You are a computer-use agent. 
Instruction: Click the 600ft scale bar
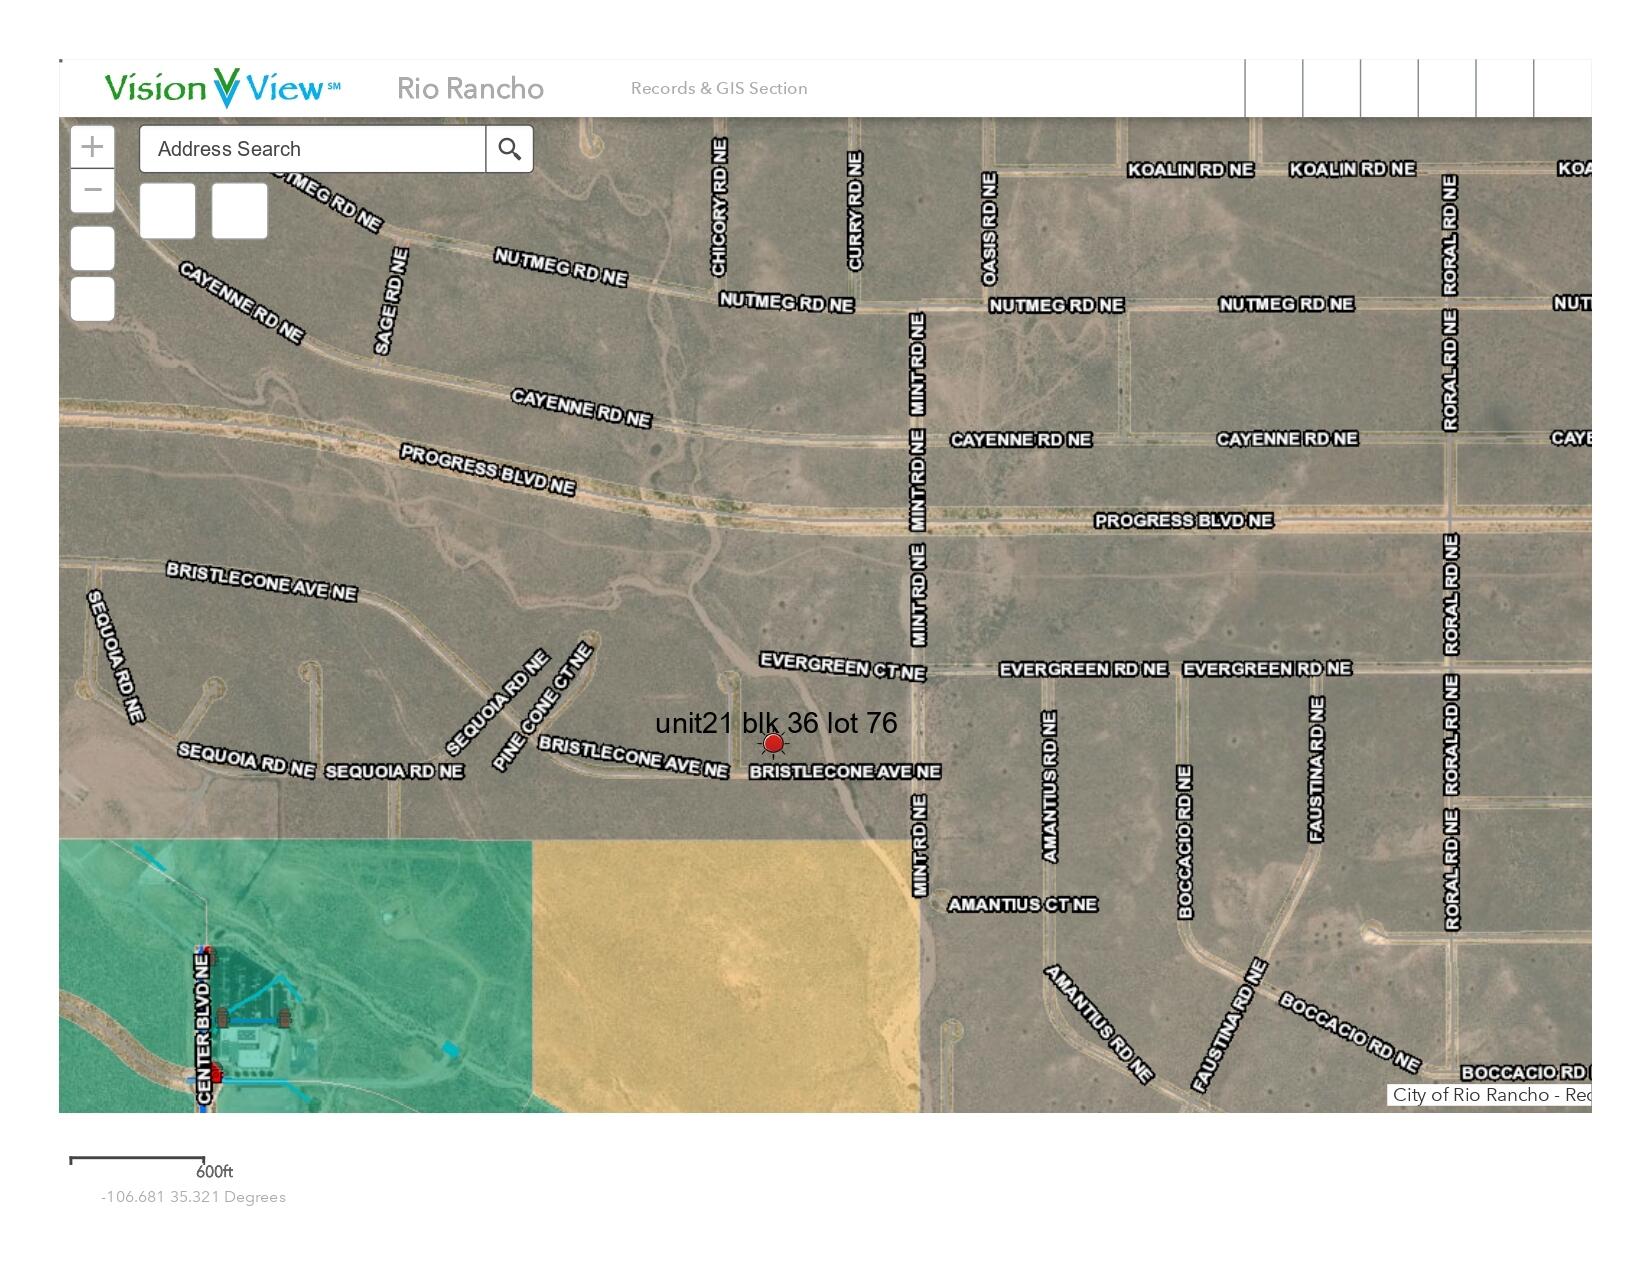[x=137, y=1161]
